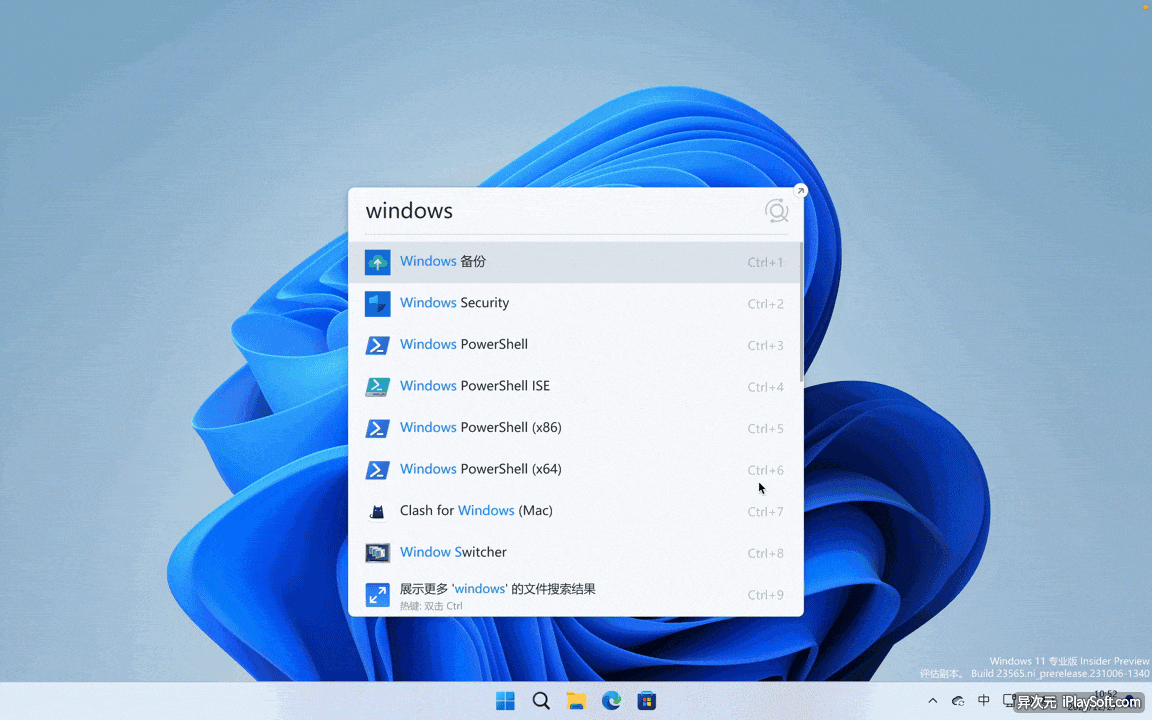
Task: Click the Clash for Windows cat icon
Action: 378,511
